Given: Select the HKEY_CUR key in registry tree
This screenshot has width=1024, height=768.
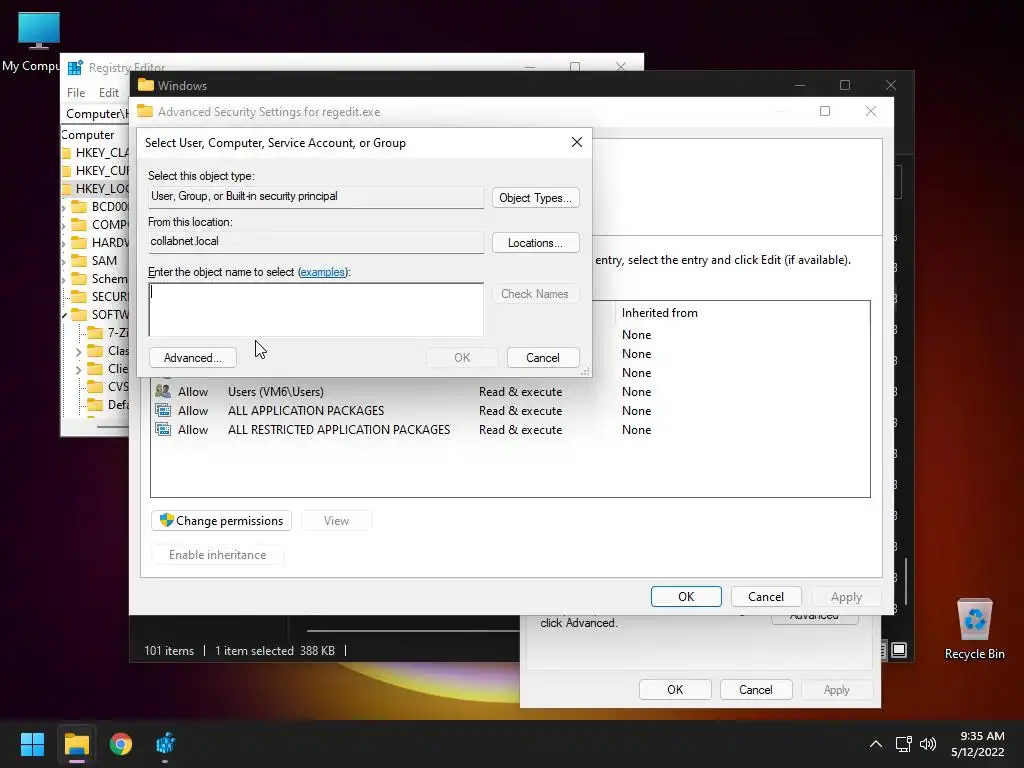Looking at the screenshot, I should [102, 170].
